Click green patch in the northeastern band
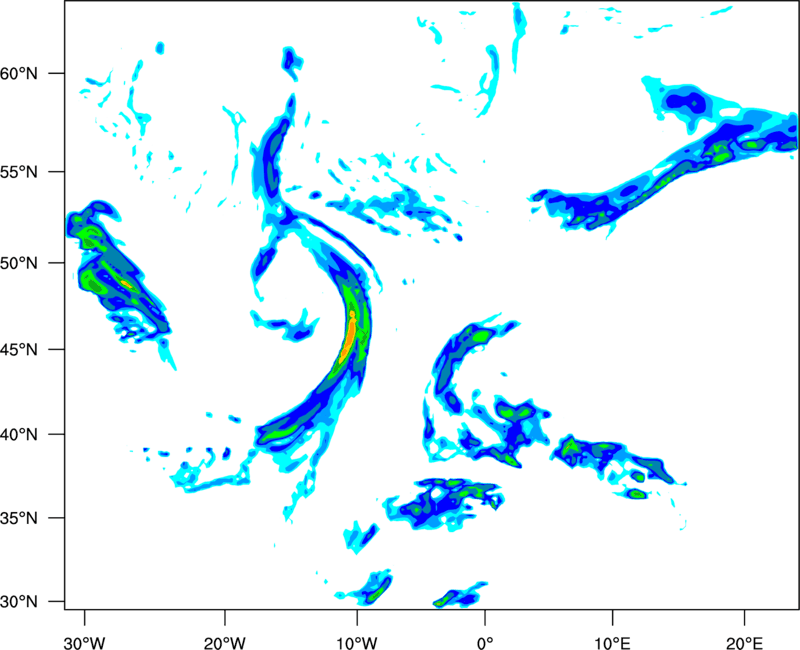This screenshot has width=800, height=650. pos(718,153)
